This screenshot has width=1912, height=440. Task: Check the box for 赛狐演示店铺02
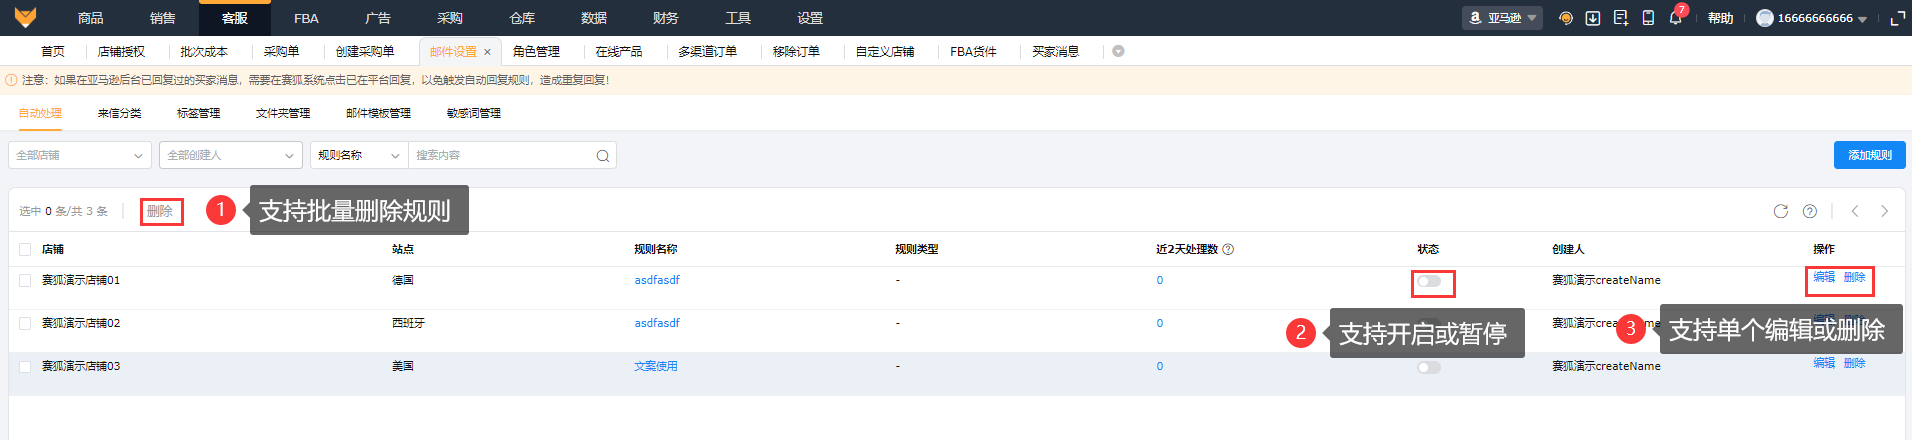pos(25,323)
